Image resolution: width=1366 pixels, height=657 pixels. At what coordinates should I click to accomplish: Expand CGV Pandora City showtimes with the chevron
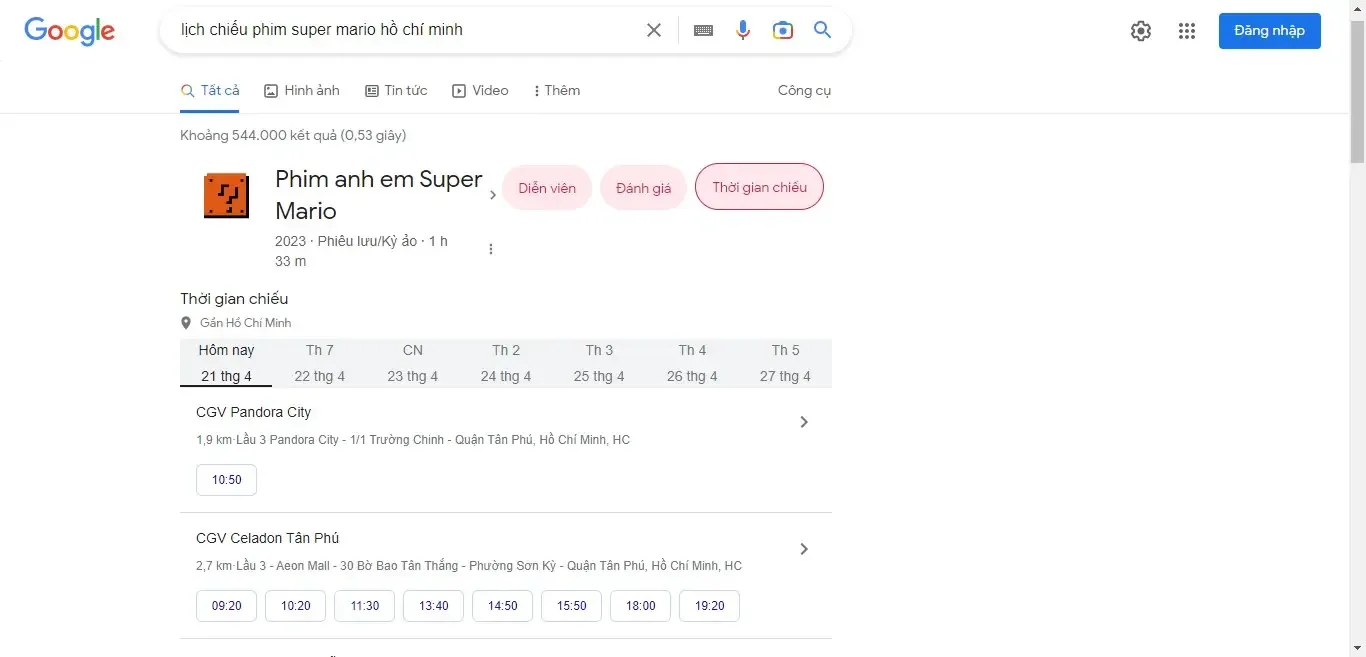click(804, 422)
